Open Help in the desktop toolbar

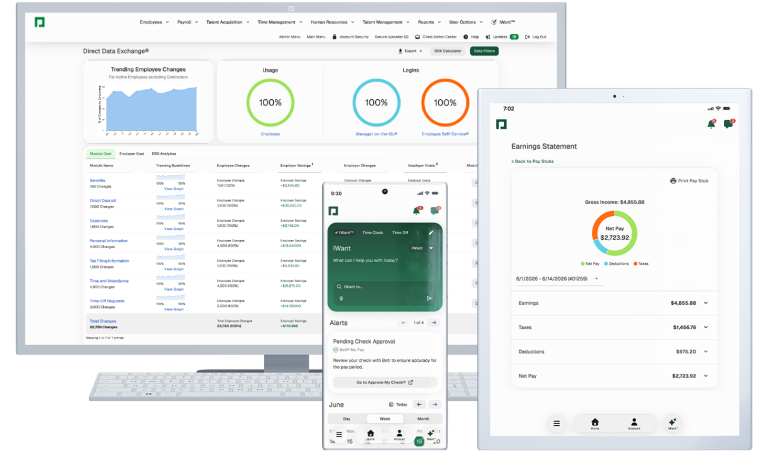[471, 37]
